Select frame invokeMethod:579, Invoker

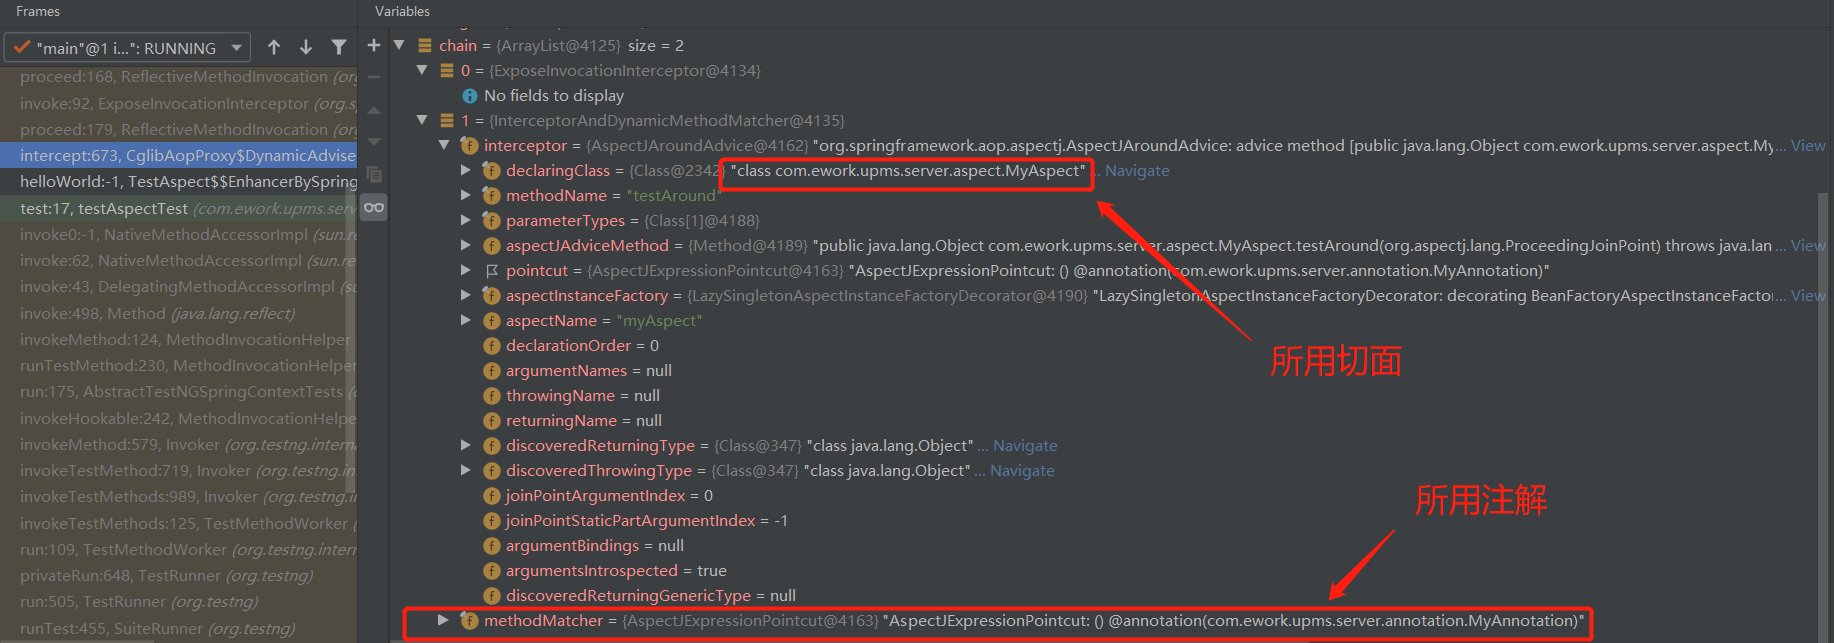[178, 444]
